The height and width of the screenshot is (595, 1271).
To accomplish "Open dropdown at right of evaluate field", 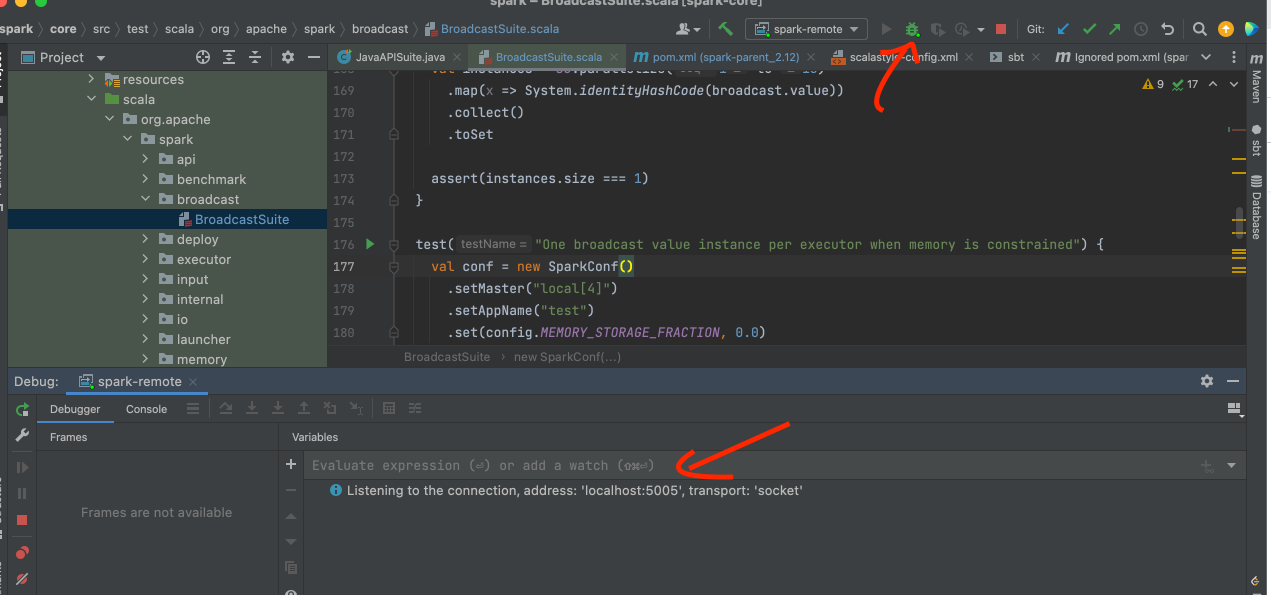I will point(1231,466).
